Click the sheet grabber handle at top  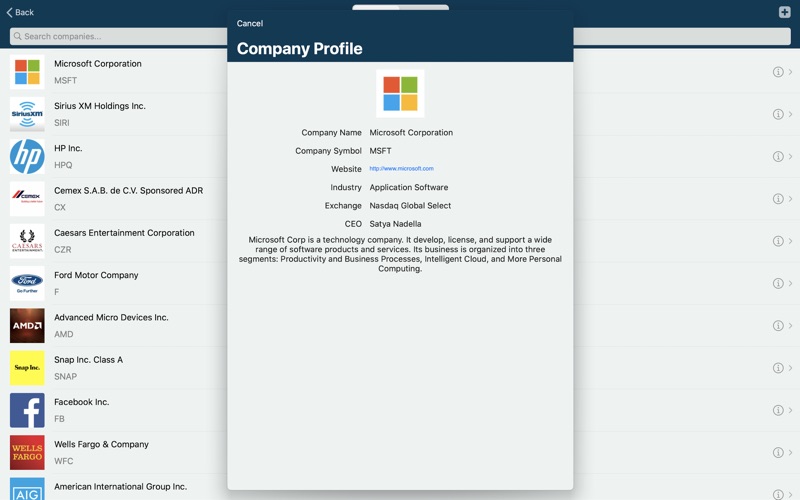tap(401, 7)
